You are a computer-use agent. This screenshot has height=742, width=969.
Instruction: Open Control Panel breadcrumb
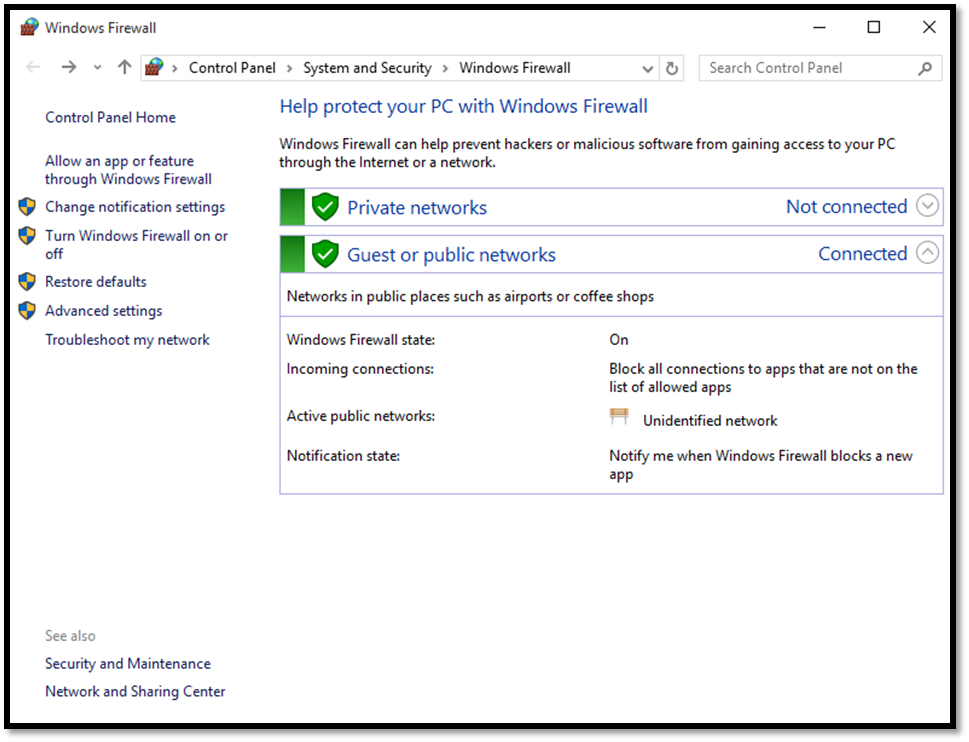pos(232,68)
